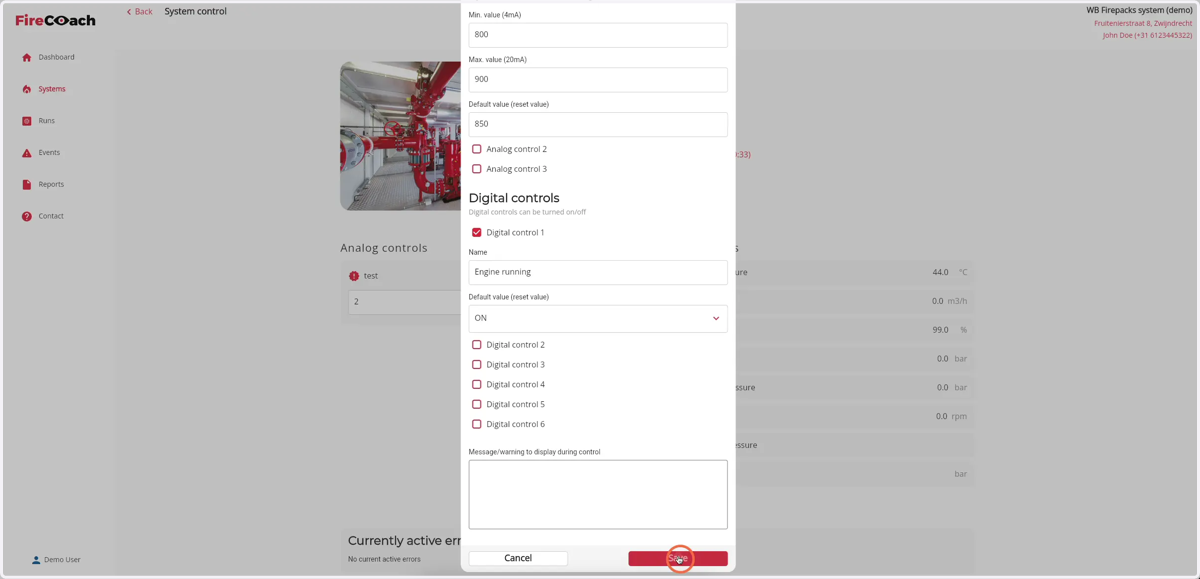Cancel the control settings dialog
1200x579 pixels.
pyautogui.click(x=518, y=558)
